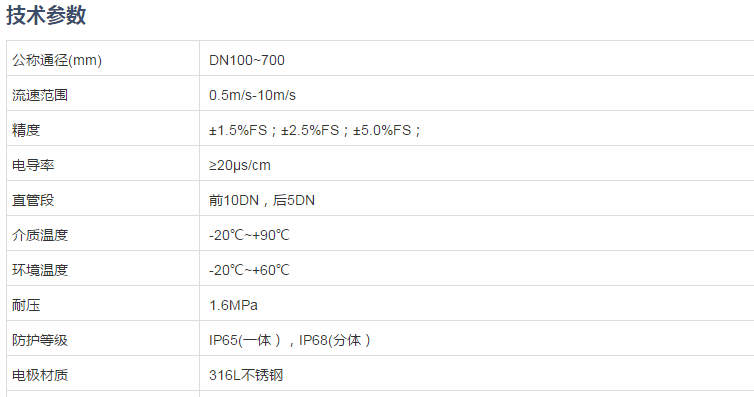
Task: Select the 直管段 label cell
Action: point(103,198)
